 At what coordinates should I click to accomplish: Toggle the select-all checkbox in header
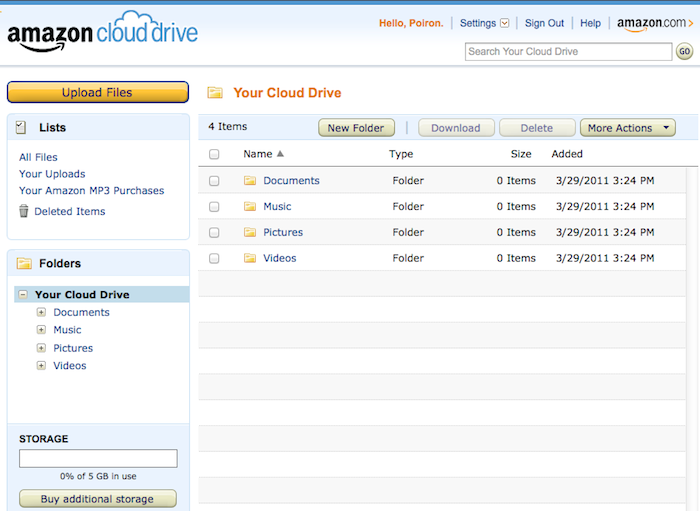[x=214, y=155]
